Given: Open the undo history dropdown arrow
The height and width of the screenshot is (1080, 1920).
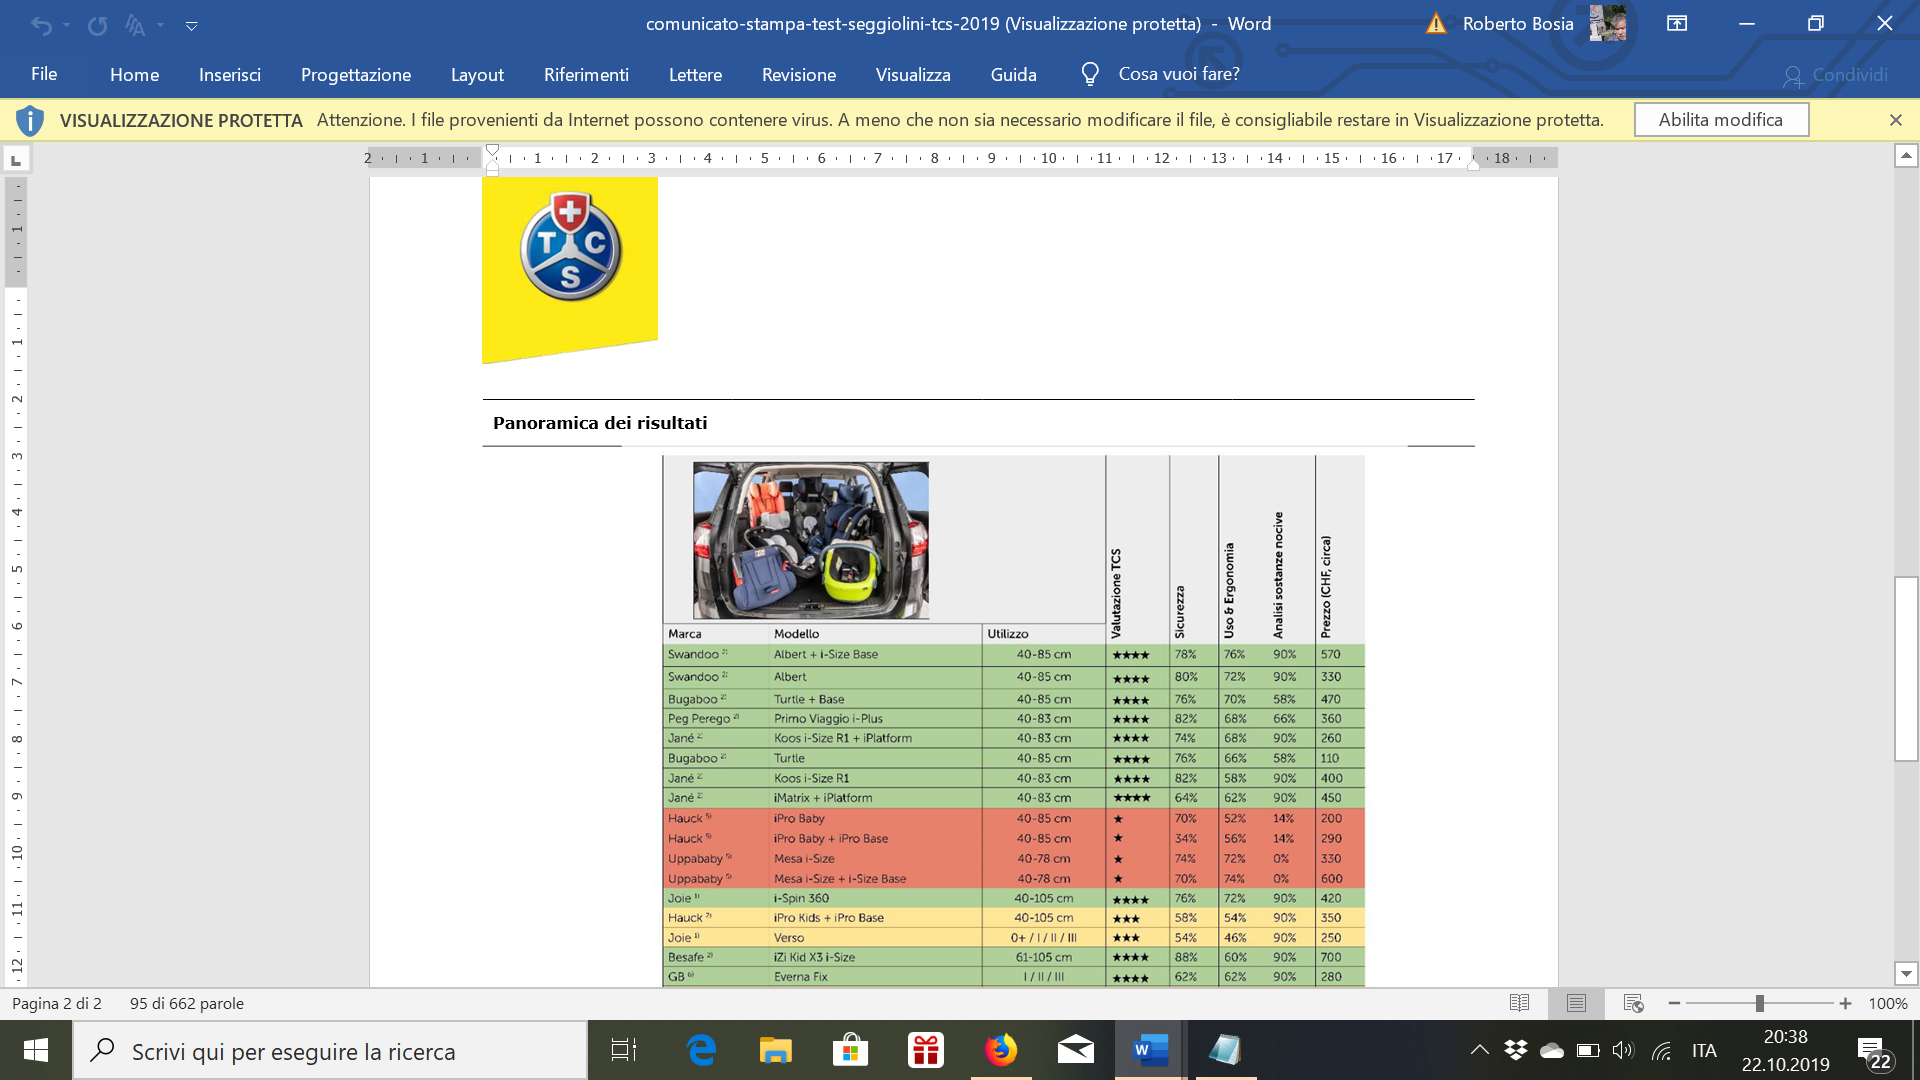Looking at the screenshot, I should click(66, 25).
